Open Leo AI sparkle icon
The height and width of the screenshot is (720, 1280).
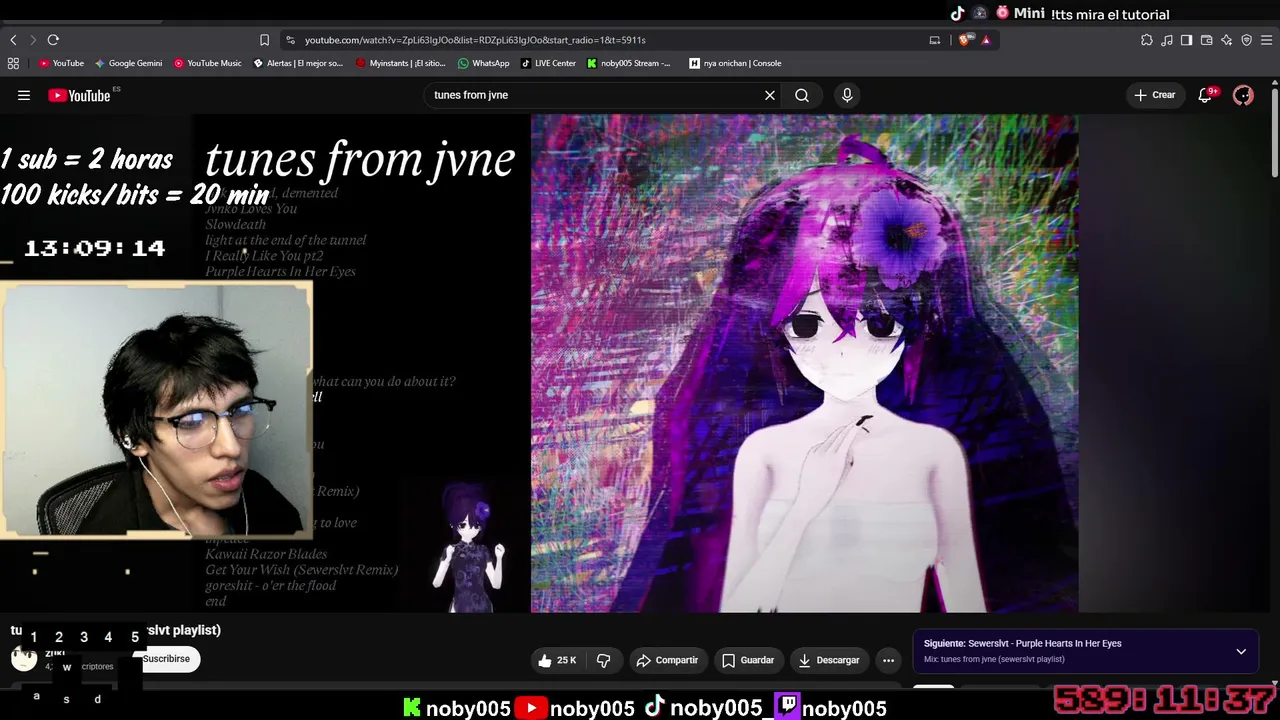coord(1227,40)
